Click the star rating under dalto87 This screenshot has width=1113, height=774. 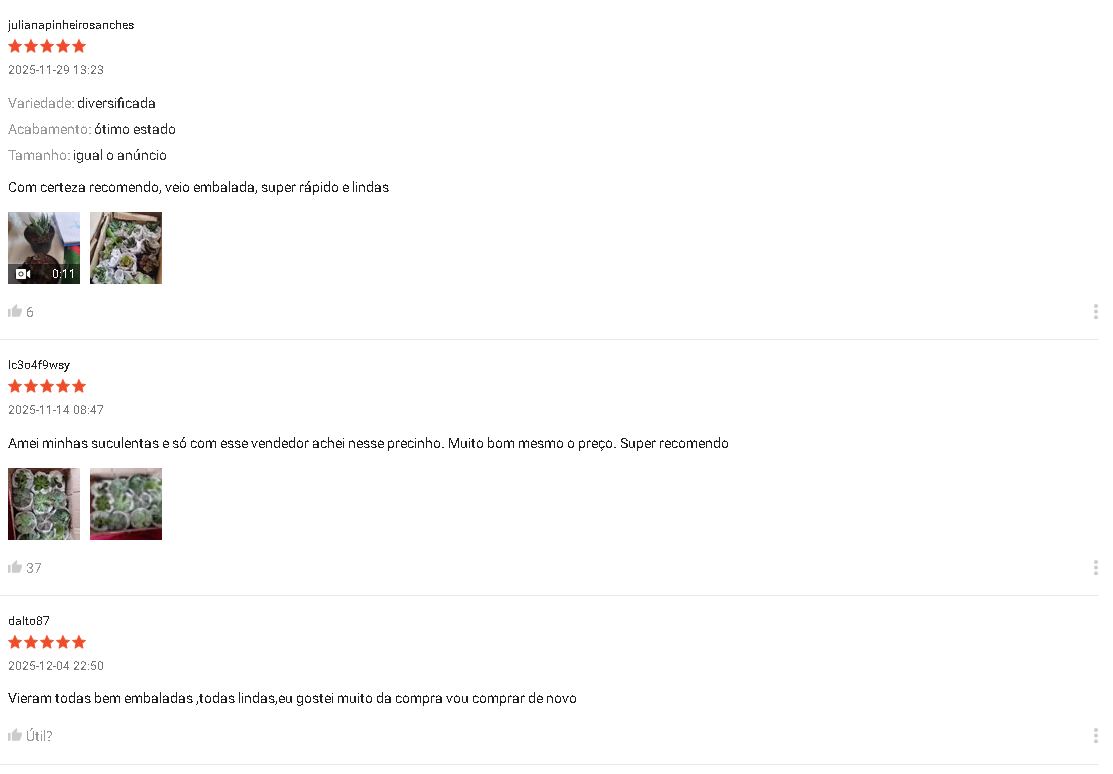coord(46,641)
